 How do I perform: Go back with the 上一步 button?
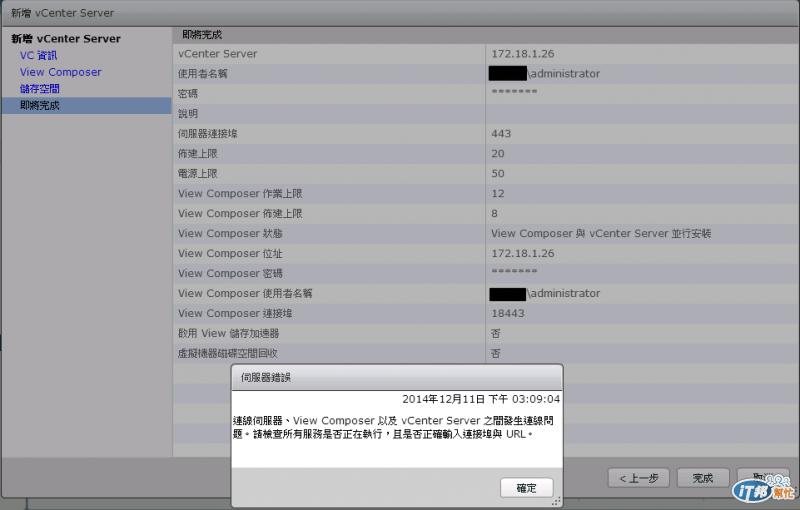(639, 478)
